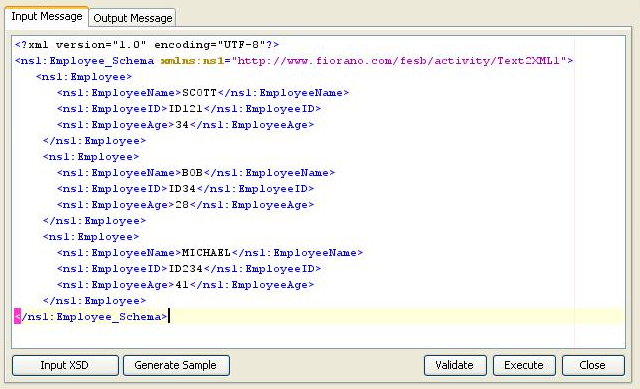This screenshot has height=389, width=640.
Task: Select the EmployeeName value BOB
Action: (x=192, y=173)
